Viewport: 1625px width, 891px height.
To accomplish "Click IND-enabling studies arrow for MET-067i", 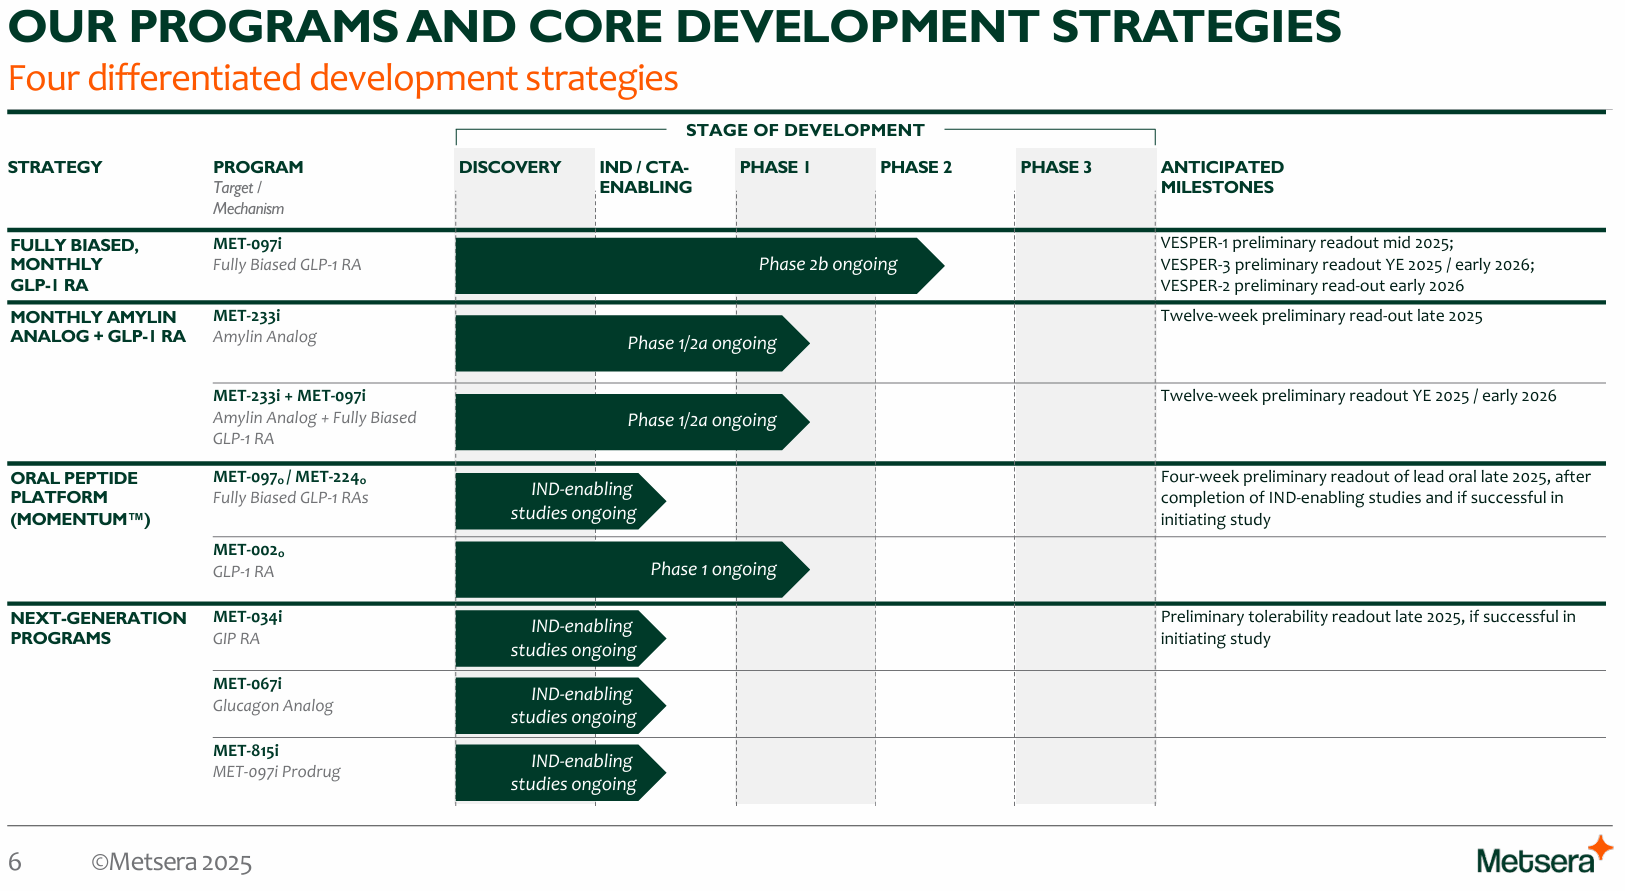I will pyautogui.click(x=561, y=705).
